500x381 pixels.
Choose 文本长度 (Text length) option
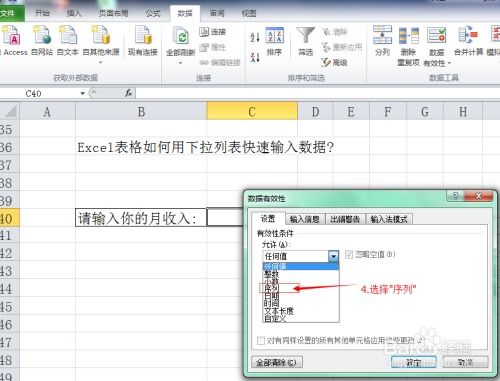click(x=301, y=311)
